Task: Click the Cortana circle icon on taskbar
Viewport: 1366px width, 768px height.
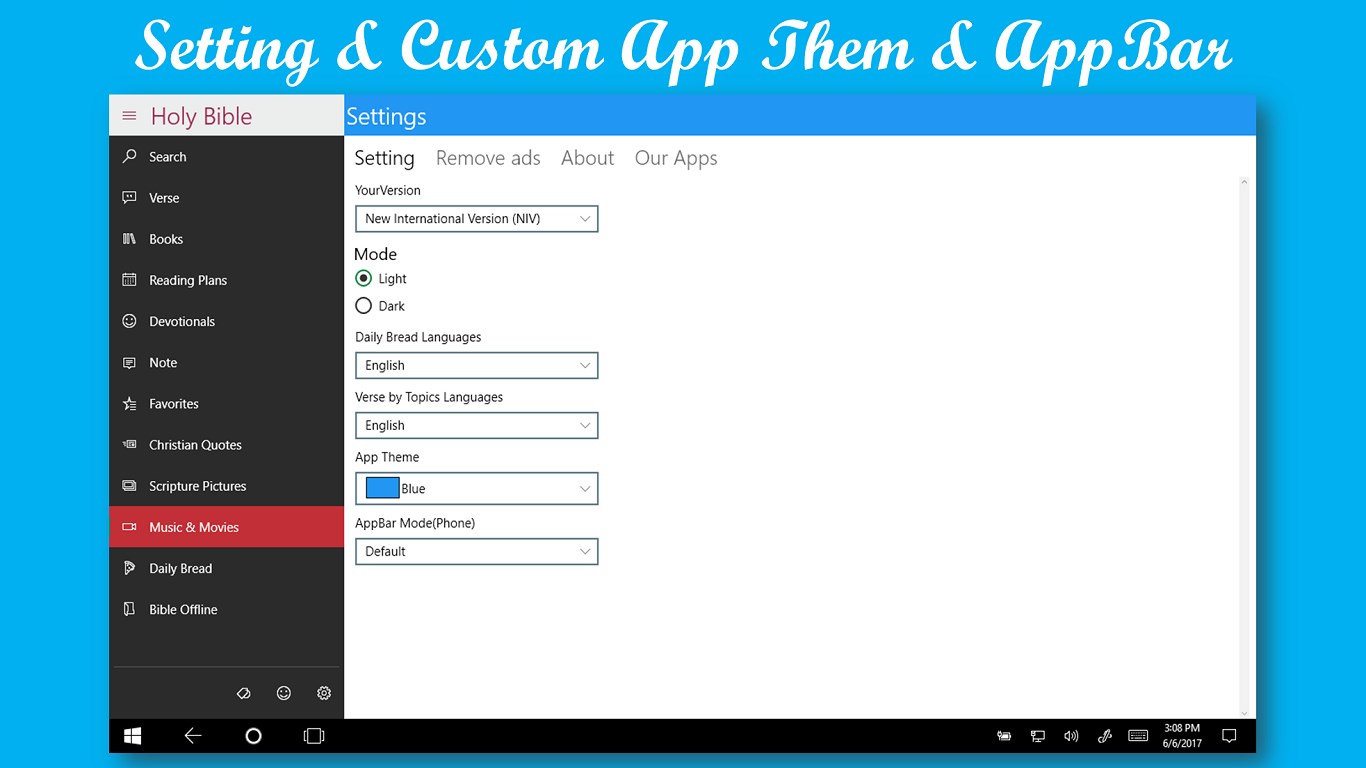Action: tap(253, 736)
